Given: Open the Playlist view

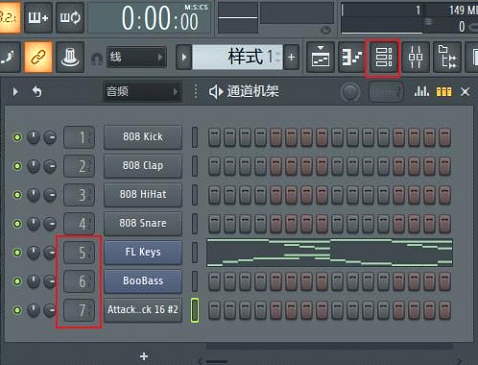Looking at the screenshot, I should [320, 58].
